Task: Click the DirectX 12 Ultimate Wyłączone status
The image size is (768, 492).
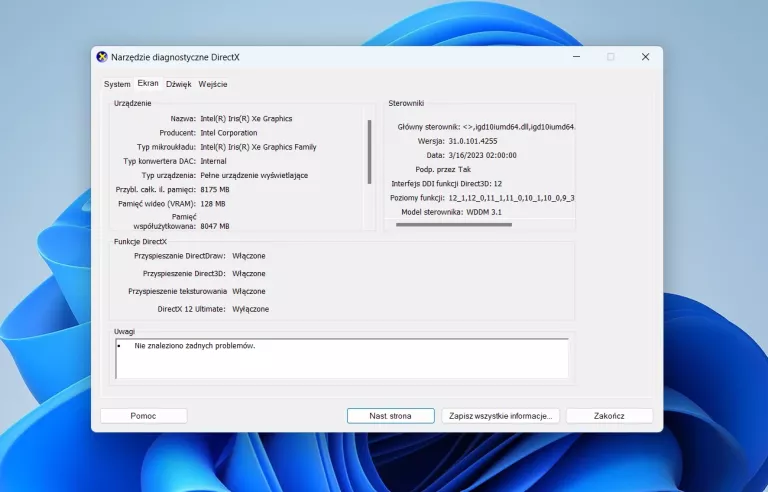Action: click(251, 309)
